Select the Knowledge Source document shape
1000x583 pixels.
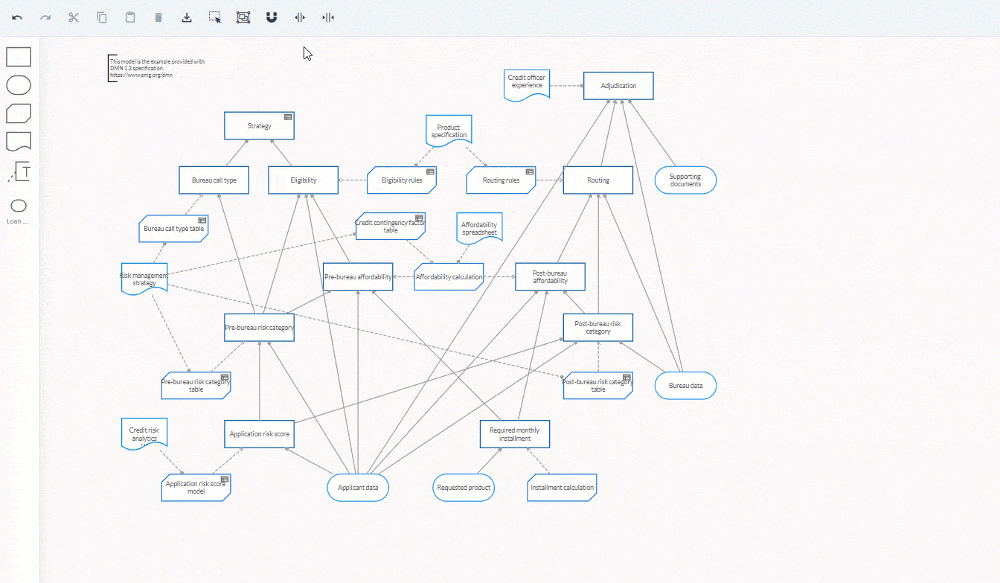18,142
